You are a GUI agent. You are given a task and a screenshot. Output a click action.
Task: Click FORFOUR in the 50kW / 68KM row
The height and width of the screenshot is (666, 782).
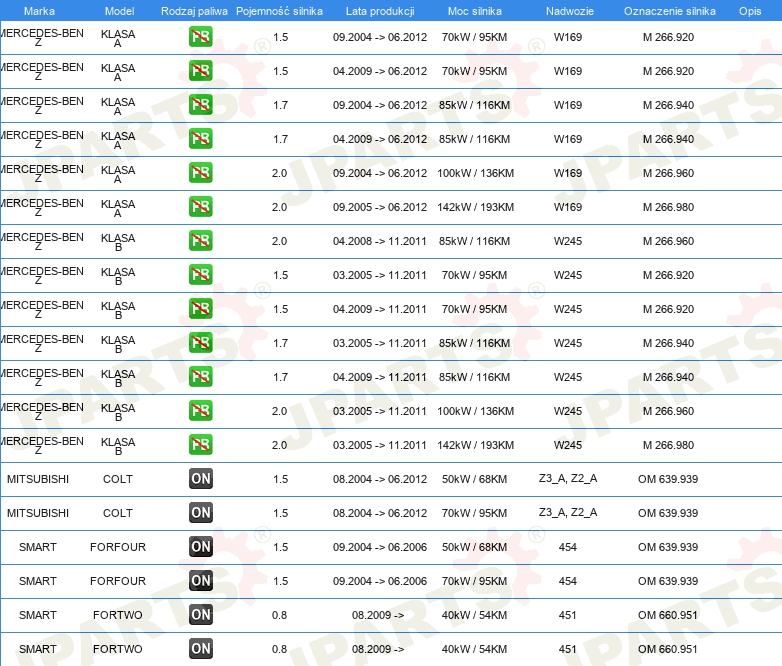118,547
